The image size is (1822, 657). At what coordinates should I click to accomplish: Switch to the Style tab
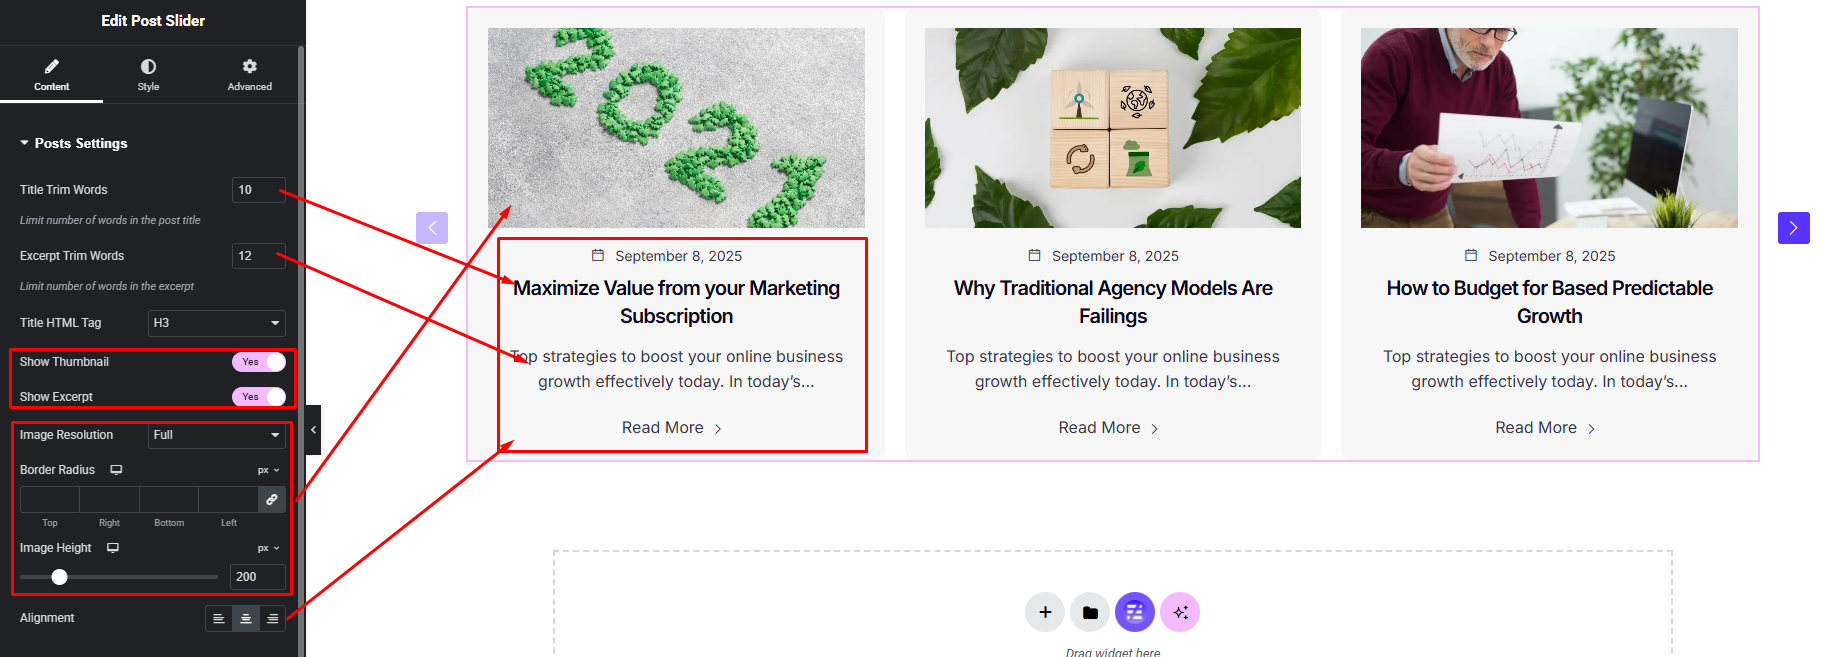tap(148, 75)
